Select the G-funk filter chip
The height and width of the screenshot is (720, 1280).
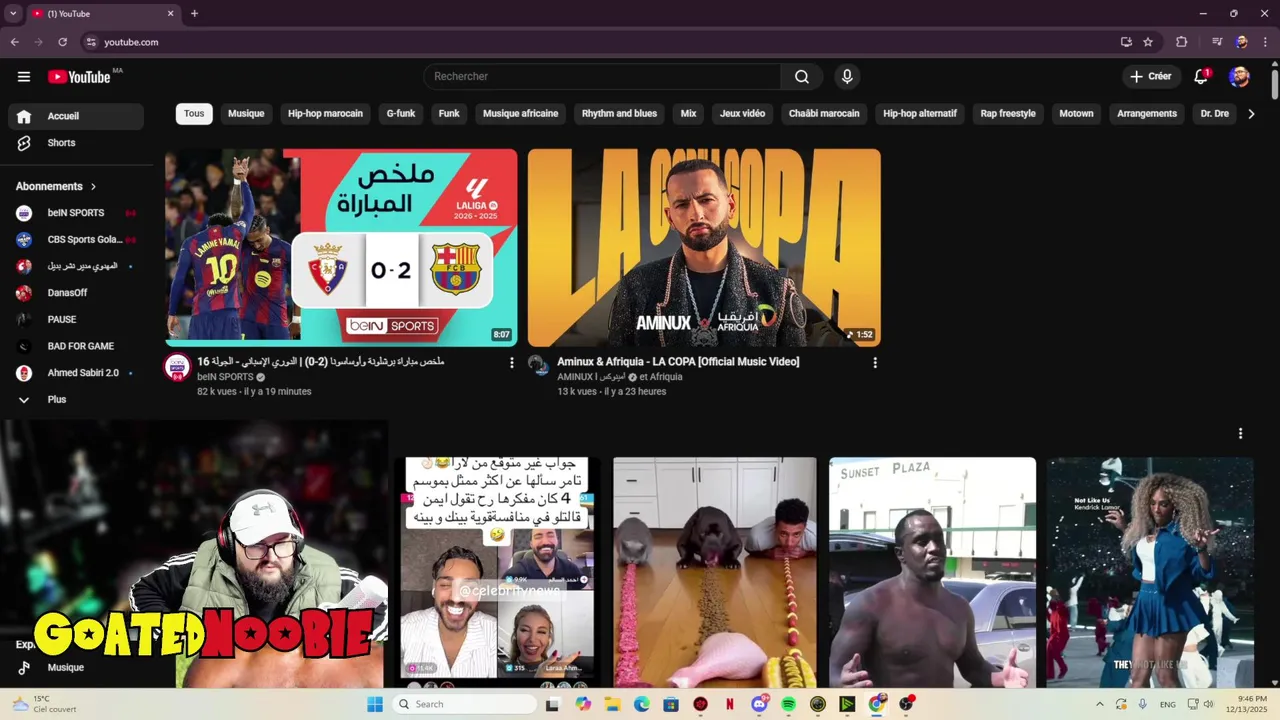401,114
